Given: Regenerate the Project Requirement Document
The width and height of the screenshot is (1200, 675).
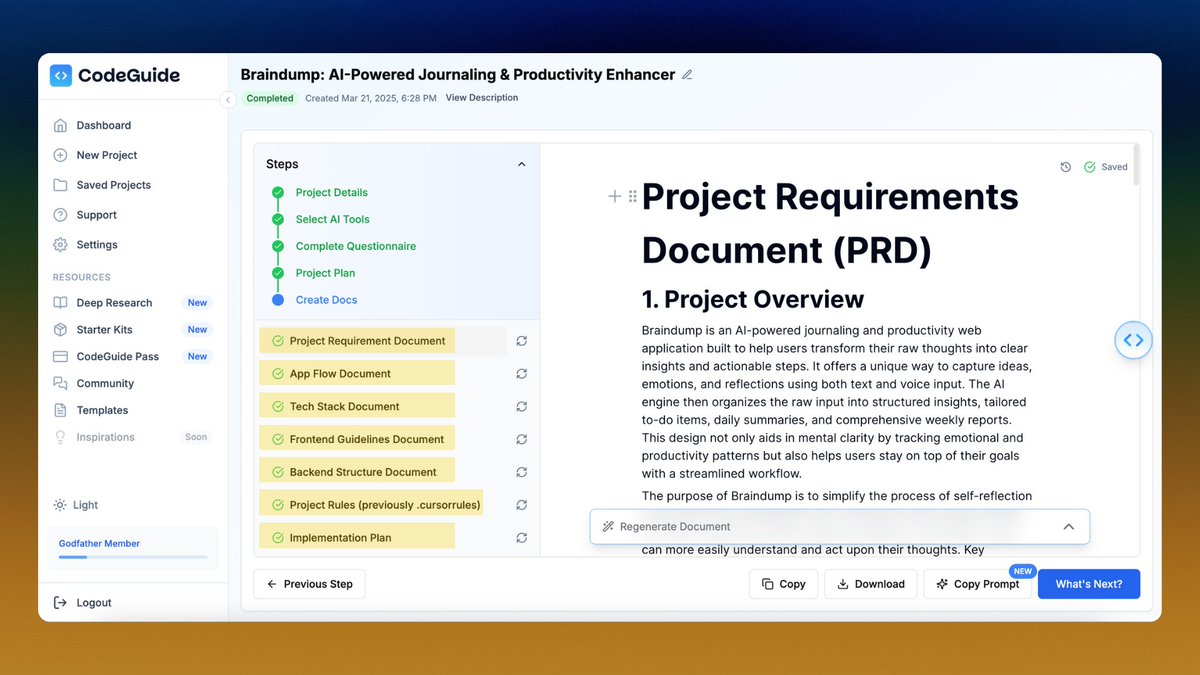Looking at the screenshot, I should (x=522, y=341).
